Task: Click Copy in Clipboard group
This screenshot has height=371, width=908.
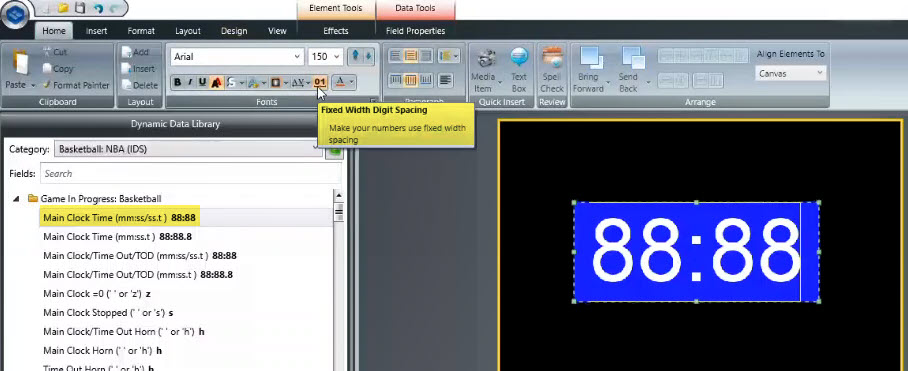Action: tap(57, 68)
